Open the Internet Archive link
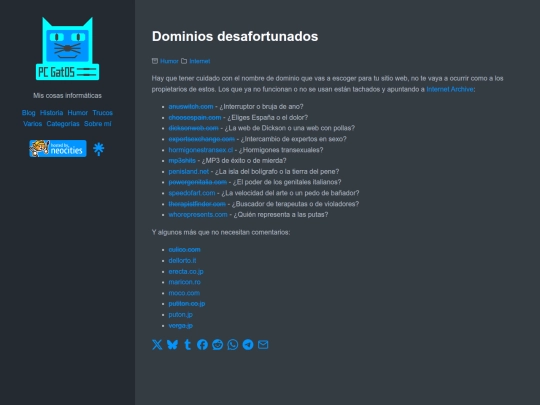Screen dimensions: 540x405 click(450, 89)
